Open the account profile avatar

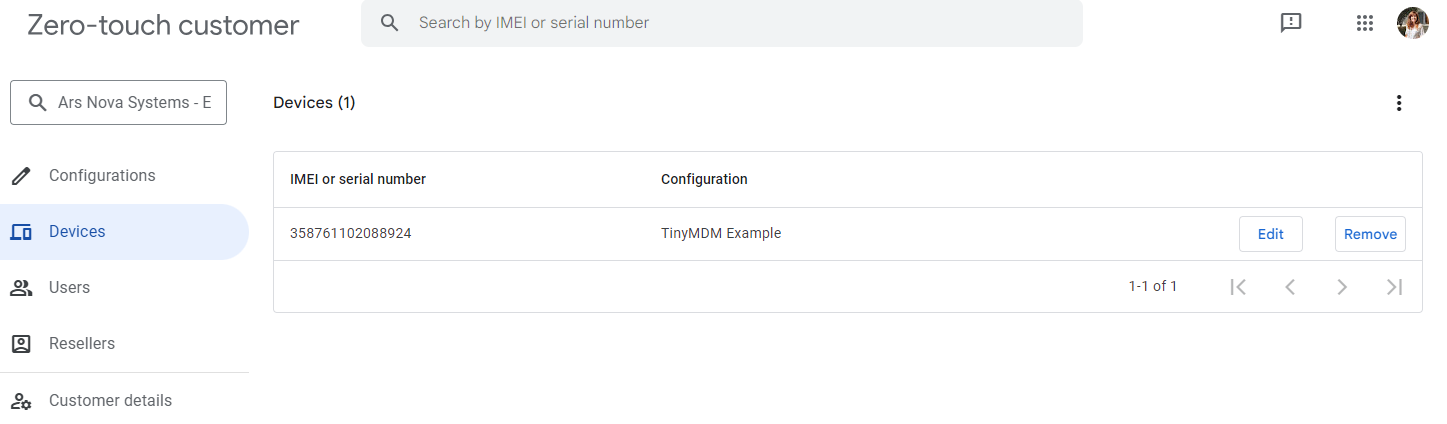coord(1413,23)
